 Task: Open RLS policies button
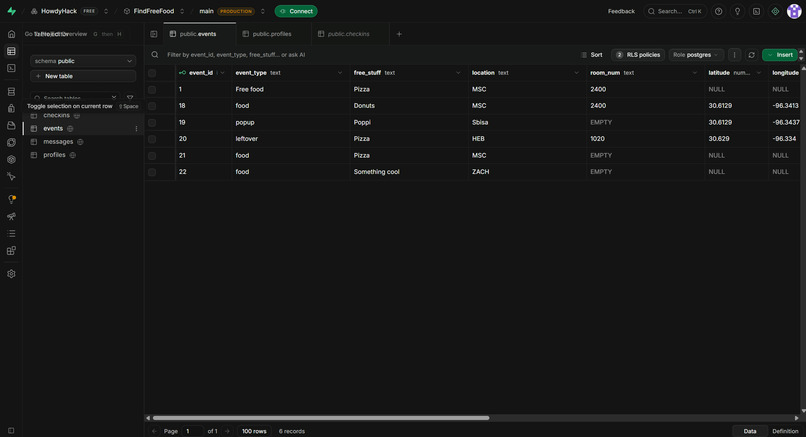pyautogui.click(x=638, y=55)
